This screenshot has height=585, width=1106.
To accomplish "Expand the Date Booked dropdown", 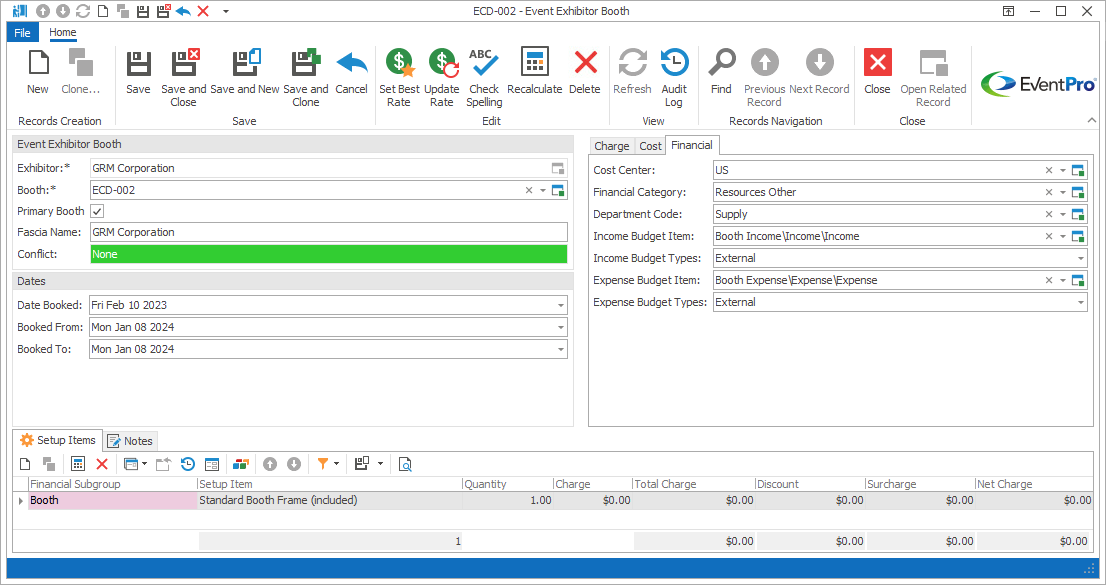I will pos(561,306).
